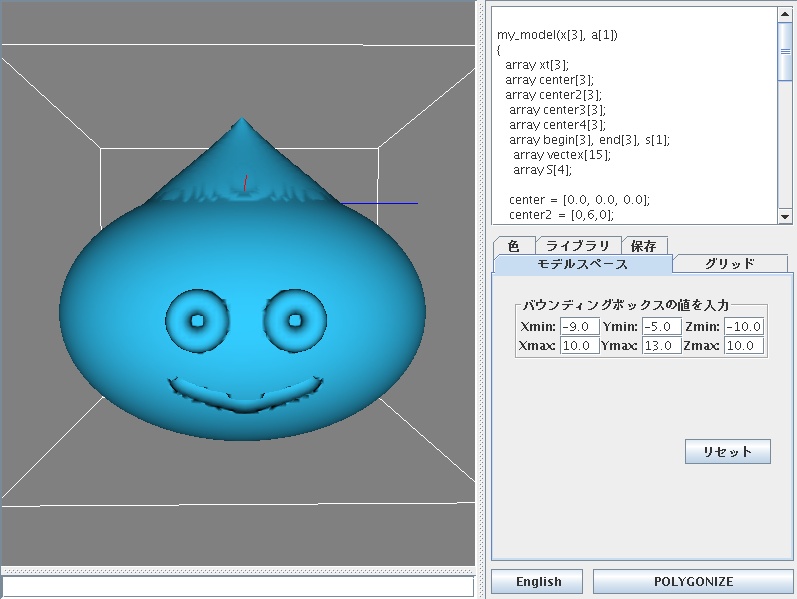Open the 色 (color) tab
The height and width of the screenshot is (599, 797).
click(513, 246)
